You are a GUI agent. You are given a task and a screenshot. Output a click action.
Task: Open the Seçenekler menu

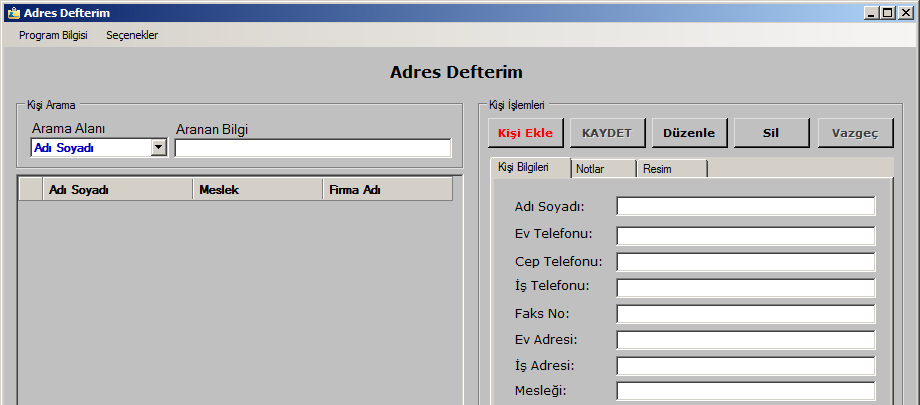[x=132, y=35]
